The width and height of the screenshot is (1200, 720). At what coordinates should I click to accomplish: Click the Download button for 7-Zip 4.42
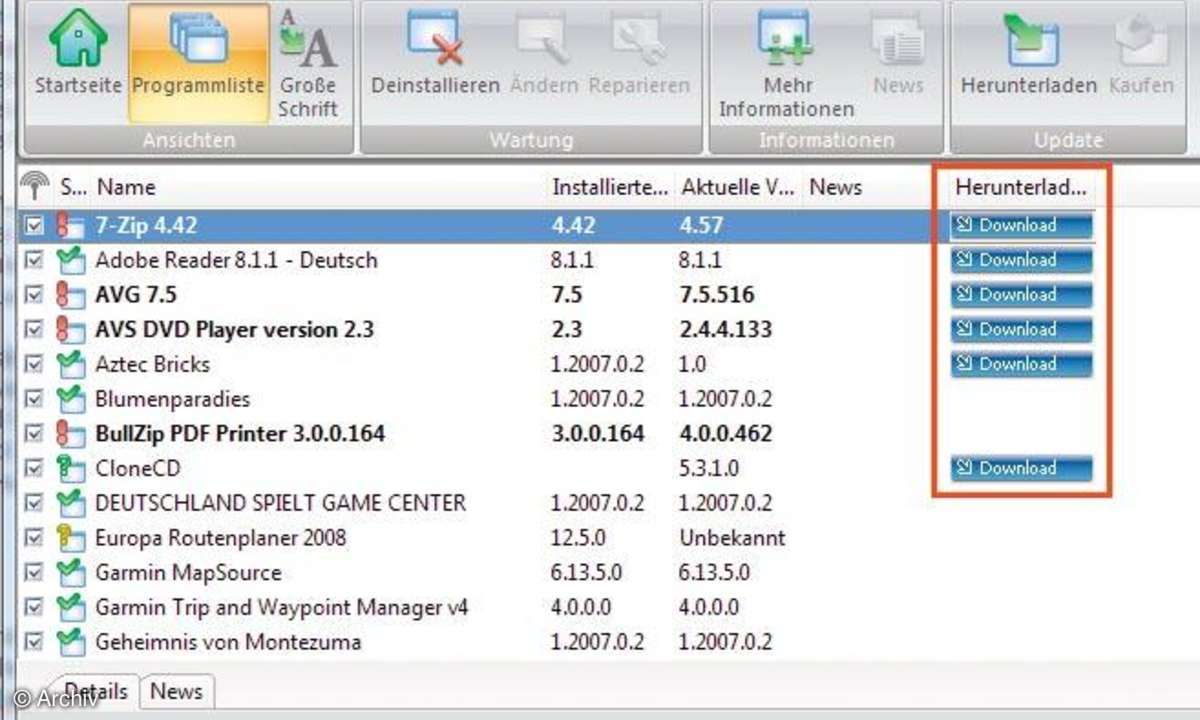coord(1021,226)
